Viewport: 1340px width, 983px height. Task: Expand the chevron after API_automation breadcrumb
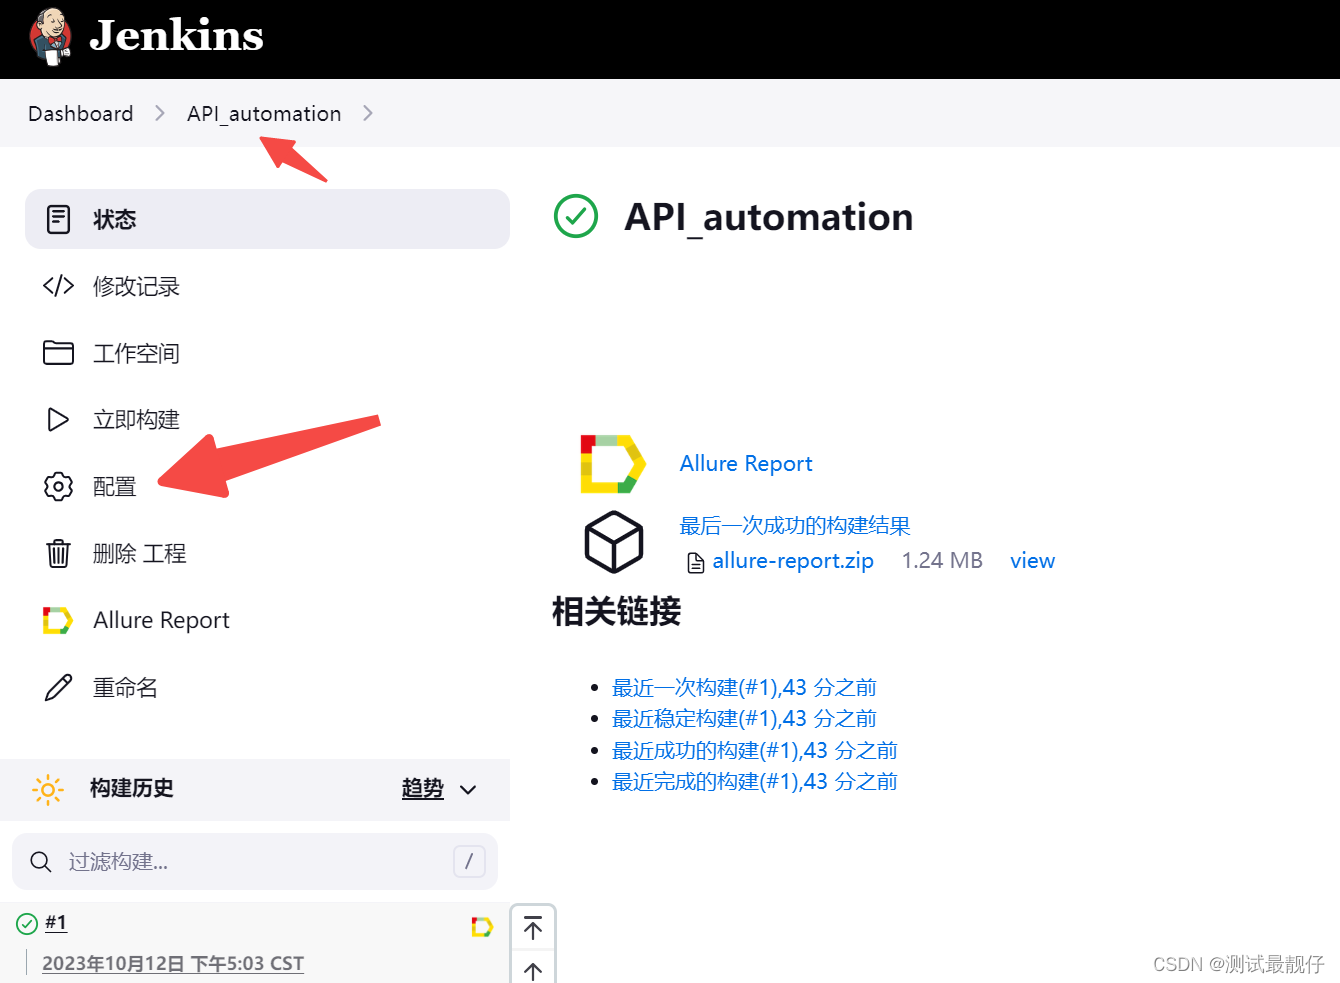pos(367,113)
